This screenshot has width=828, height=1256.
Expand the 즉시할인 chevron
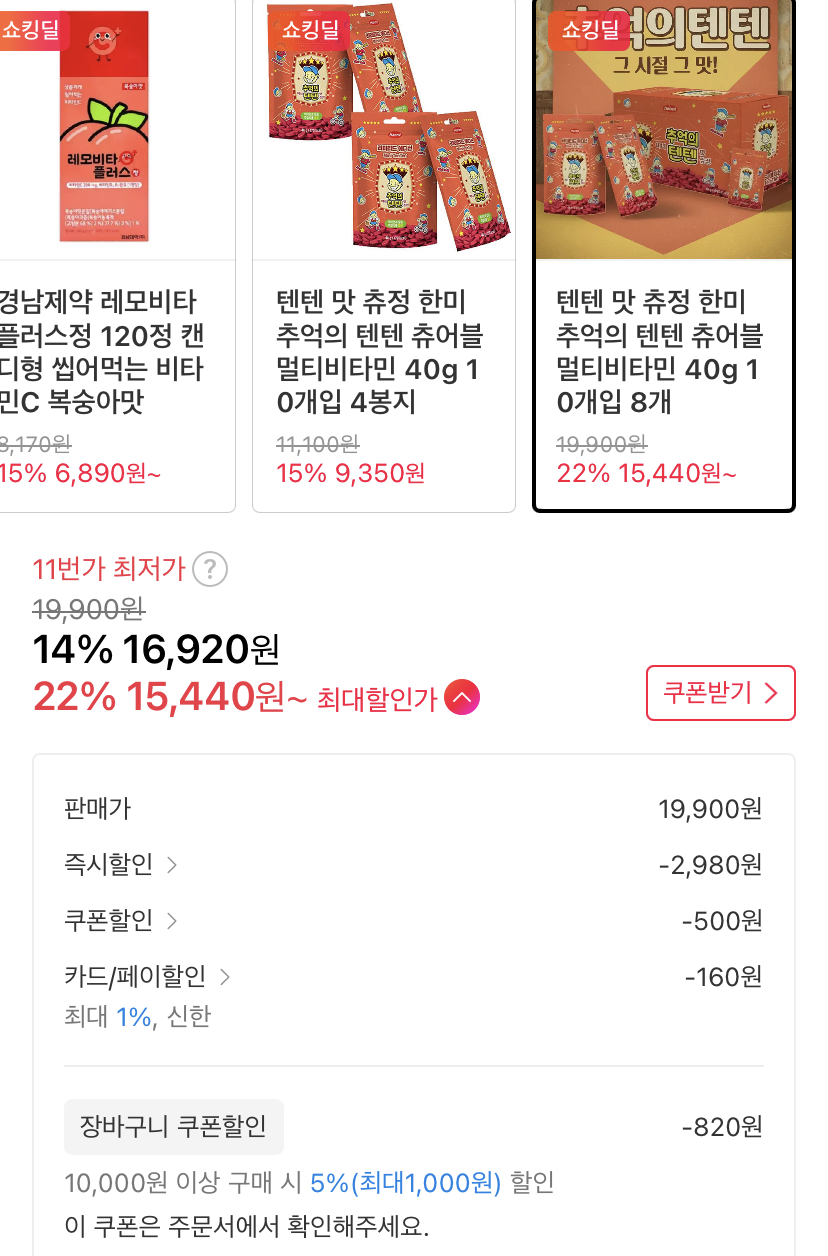[172, 865]
